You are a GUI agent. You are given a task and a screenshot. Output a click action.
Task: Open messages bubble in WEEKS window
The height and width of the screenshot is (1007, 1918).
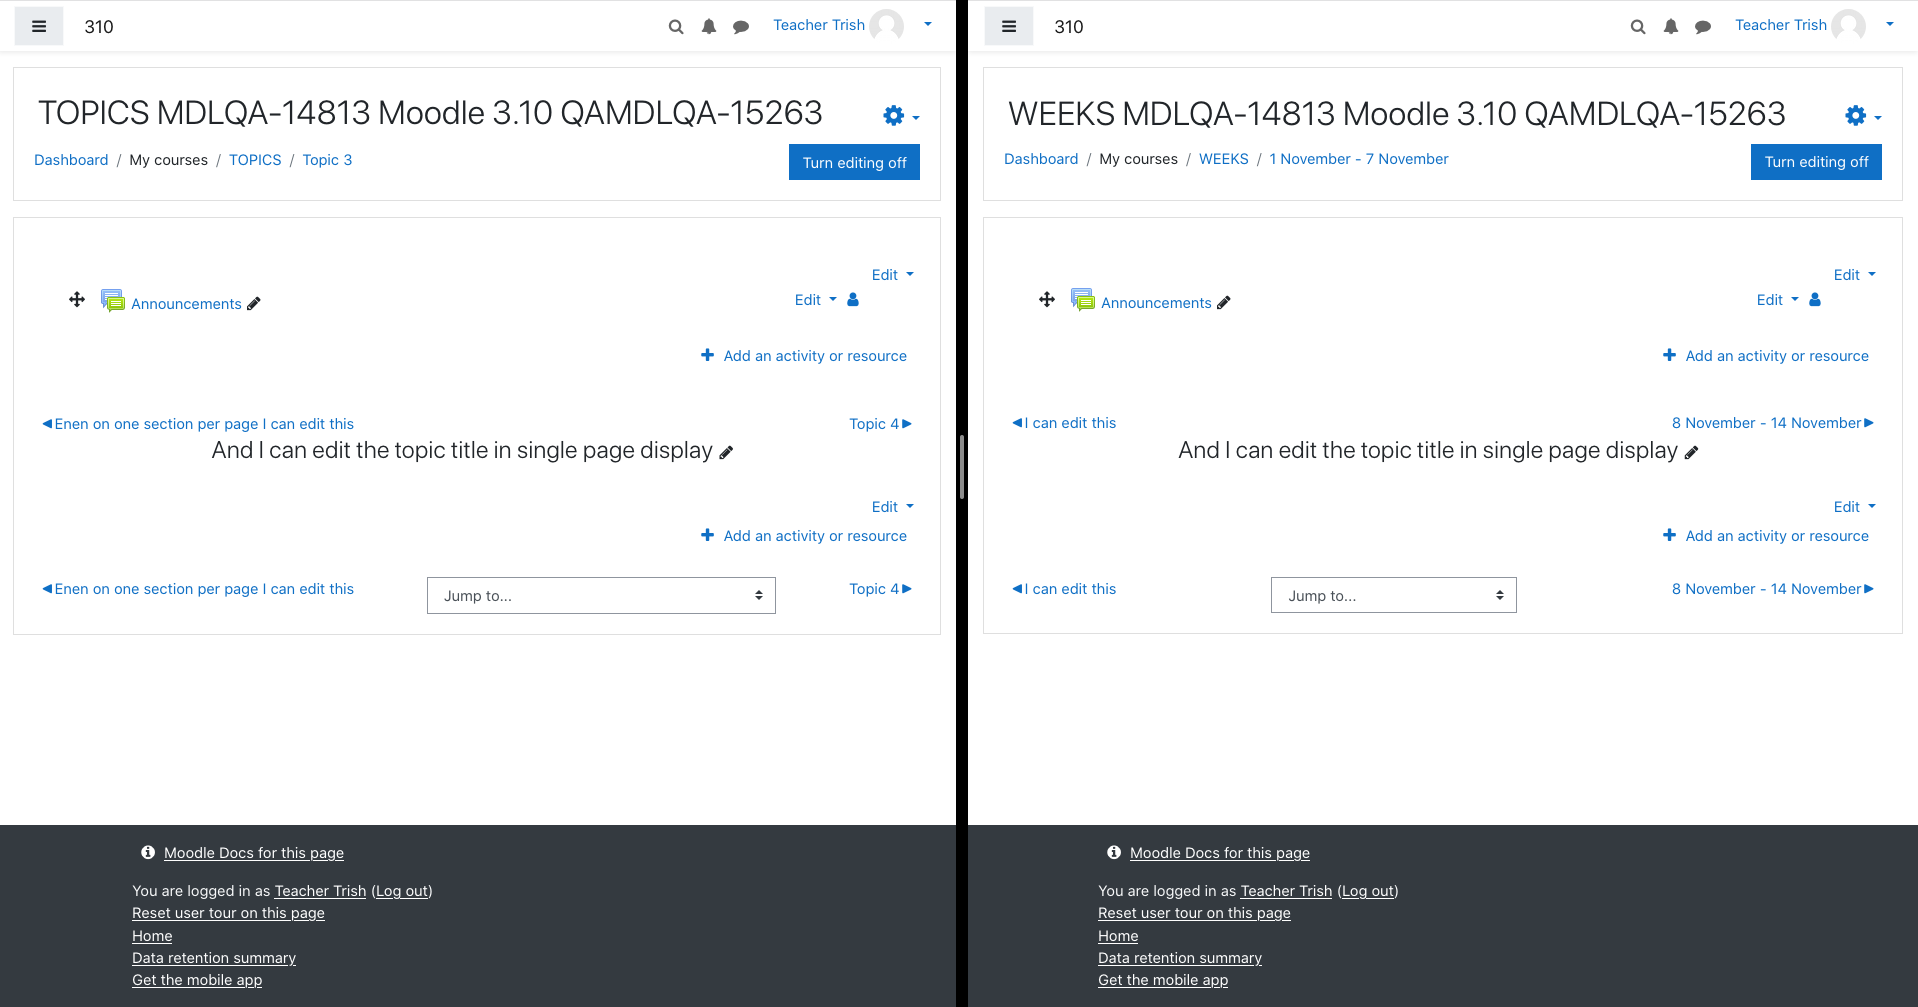click(x=1703, y=27)
